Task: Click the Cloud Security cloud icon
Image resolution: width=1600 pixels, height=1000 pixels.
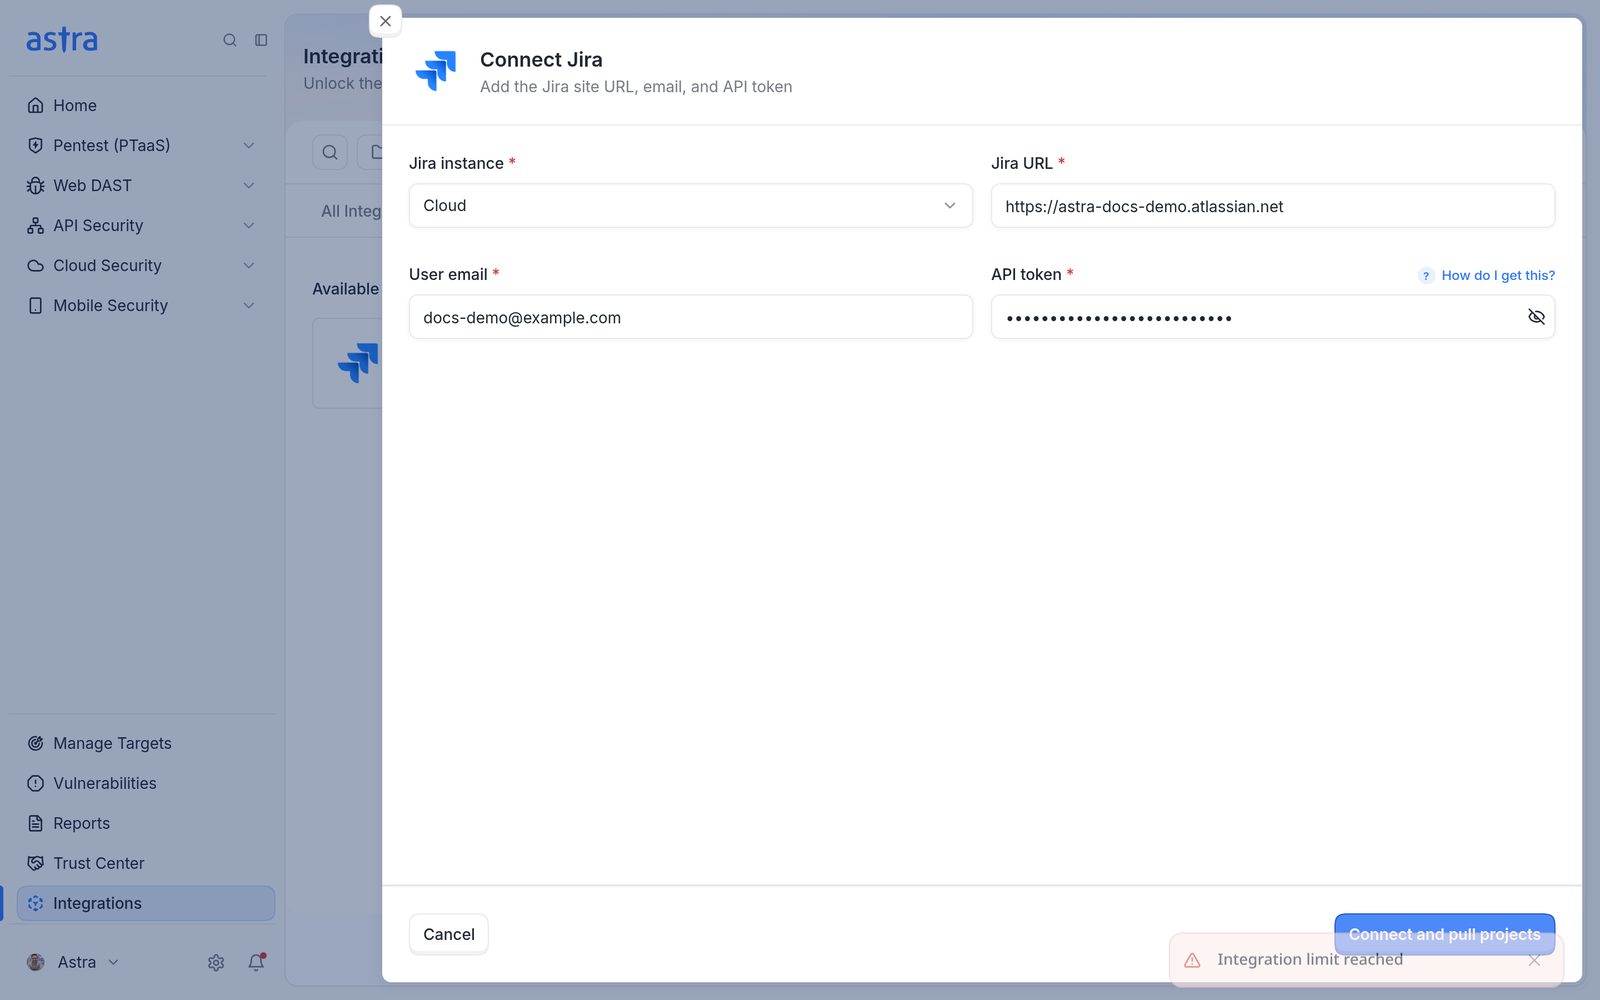Action: 36,265
